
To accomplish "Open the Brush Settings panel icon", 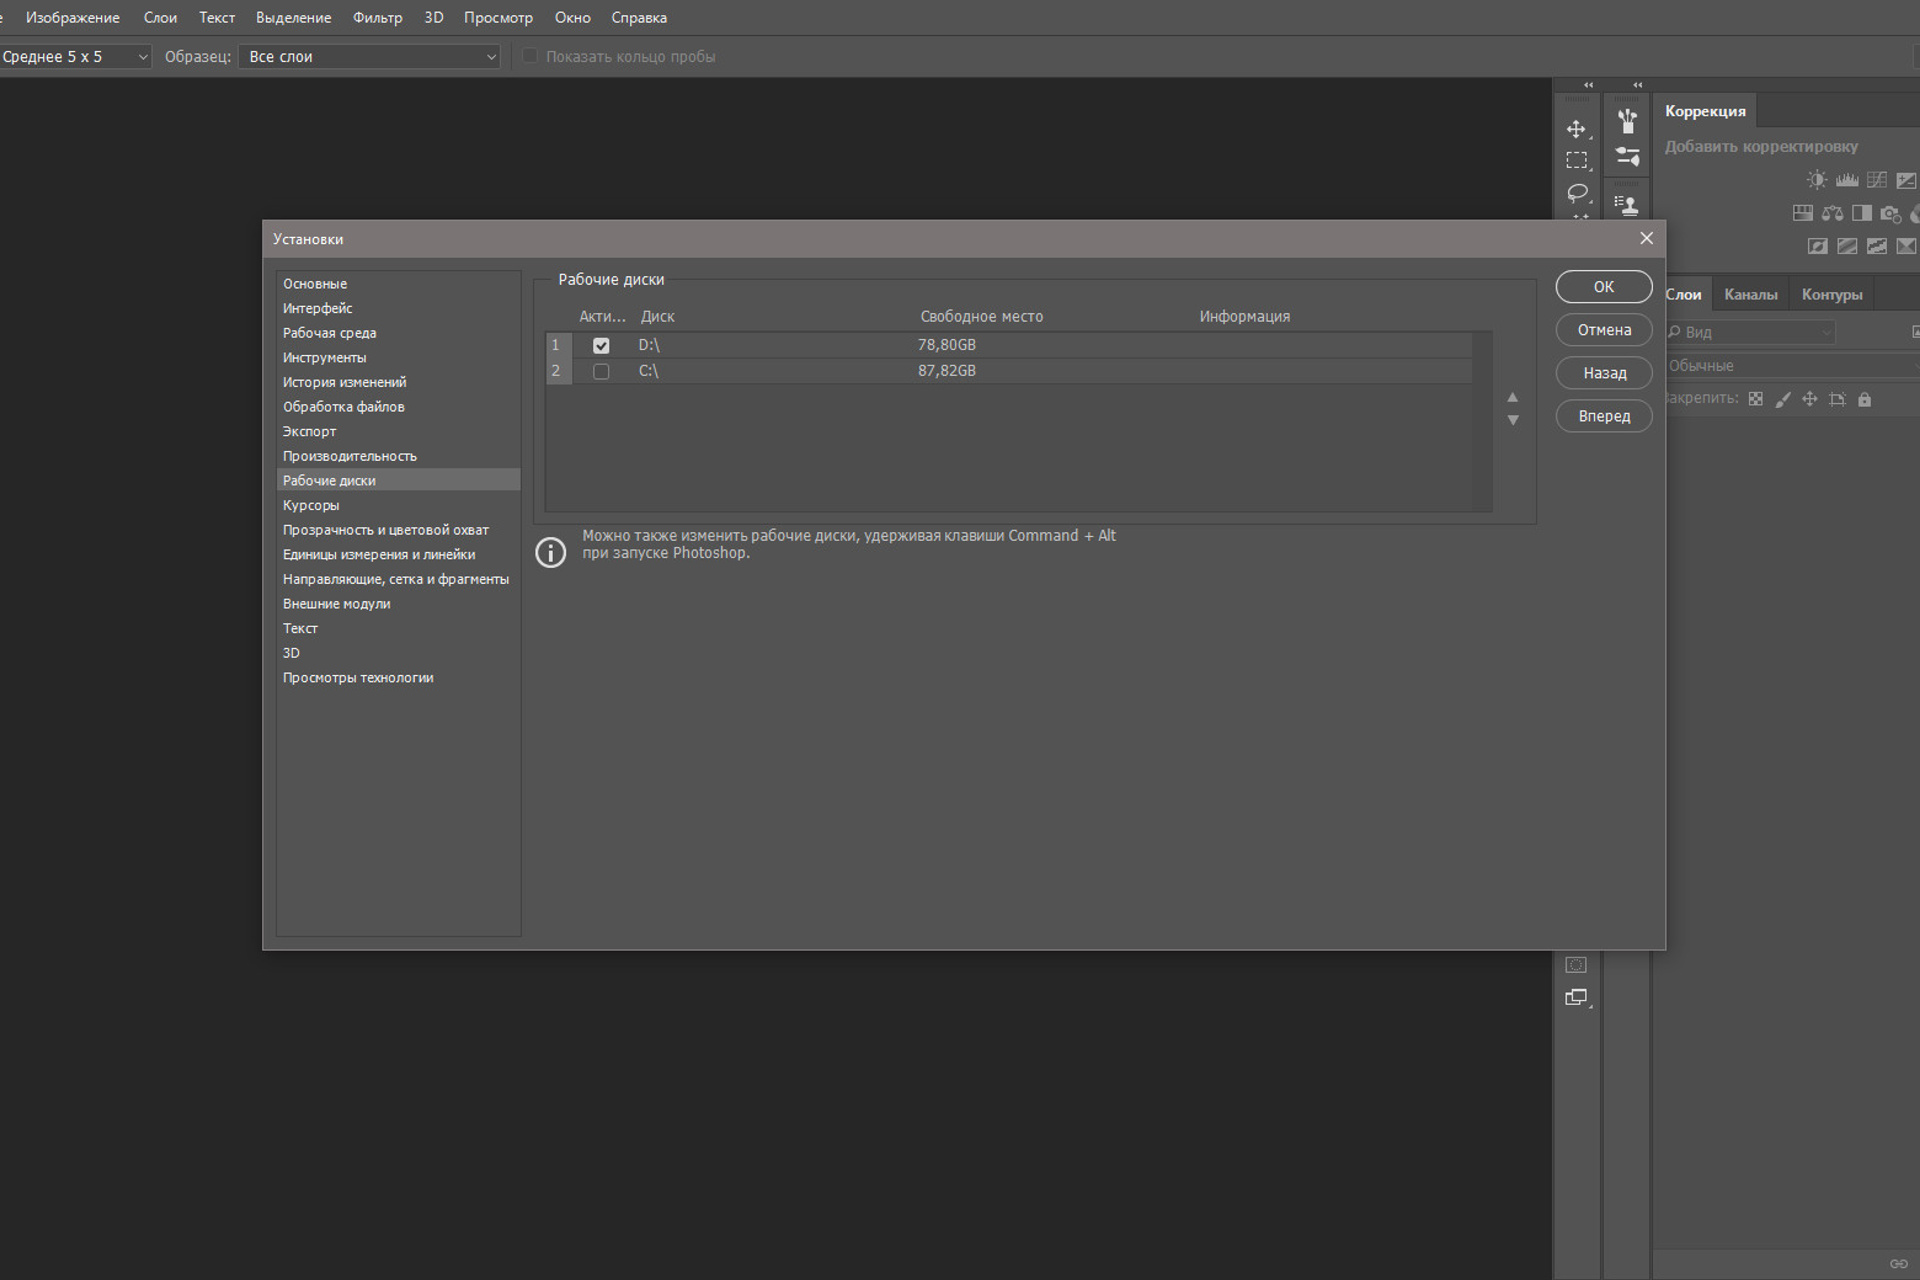I will point(1627,156).
